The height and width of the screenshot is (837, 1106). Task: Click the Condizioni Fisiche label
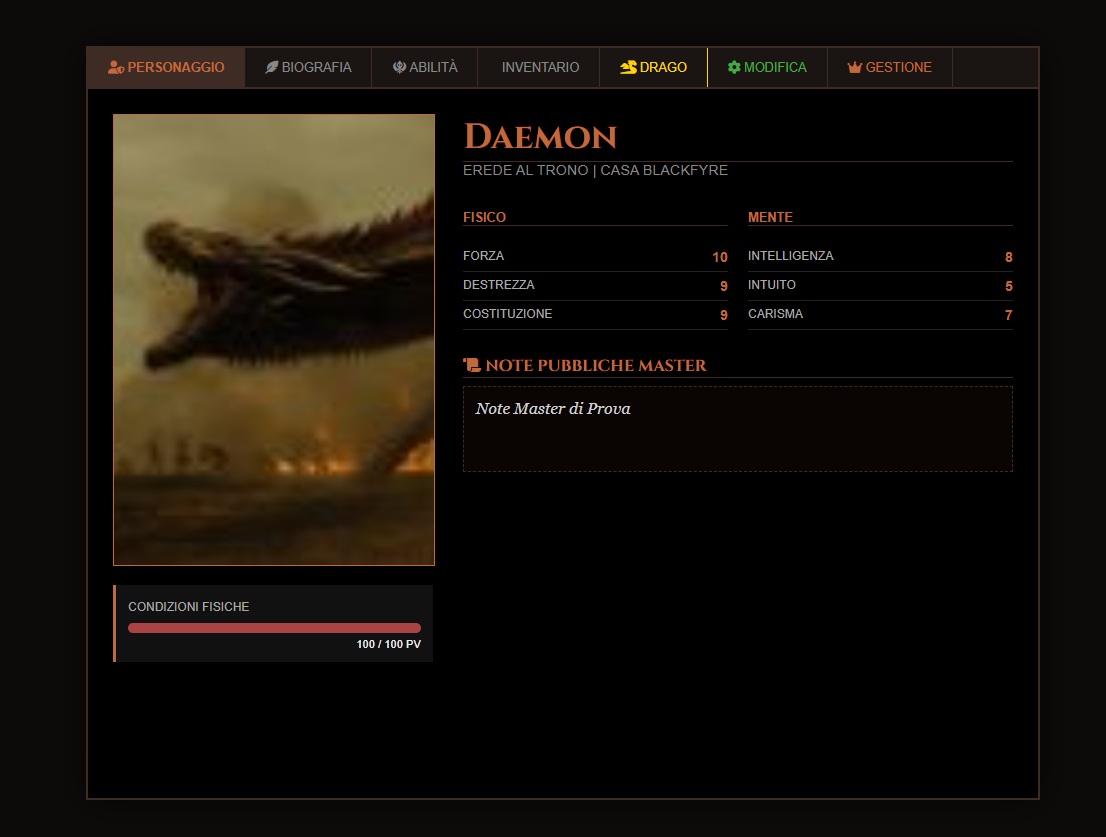tap(188, 606)
